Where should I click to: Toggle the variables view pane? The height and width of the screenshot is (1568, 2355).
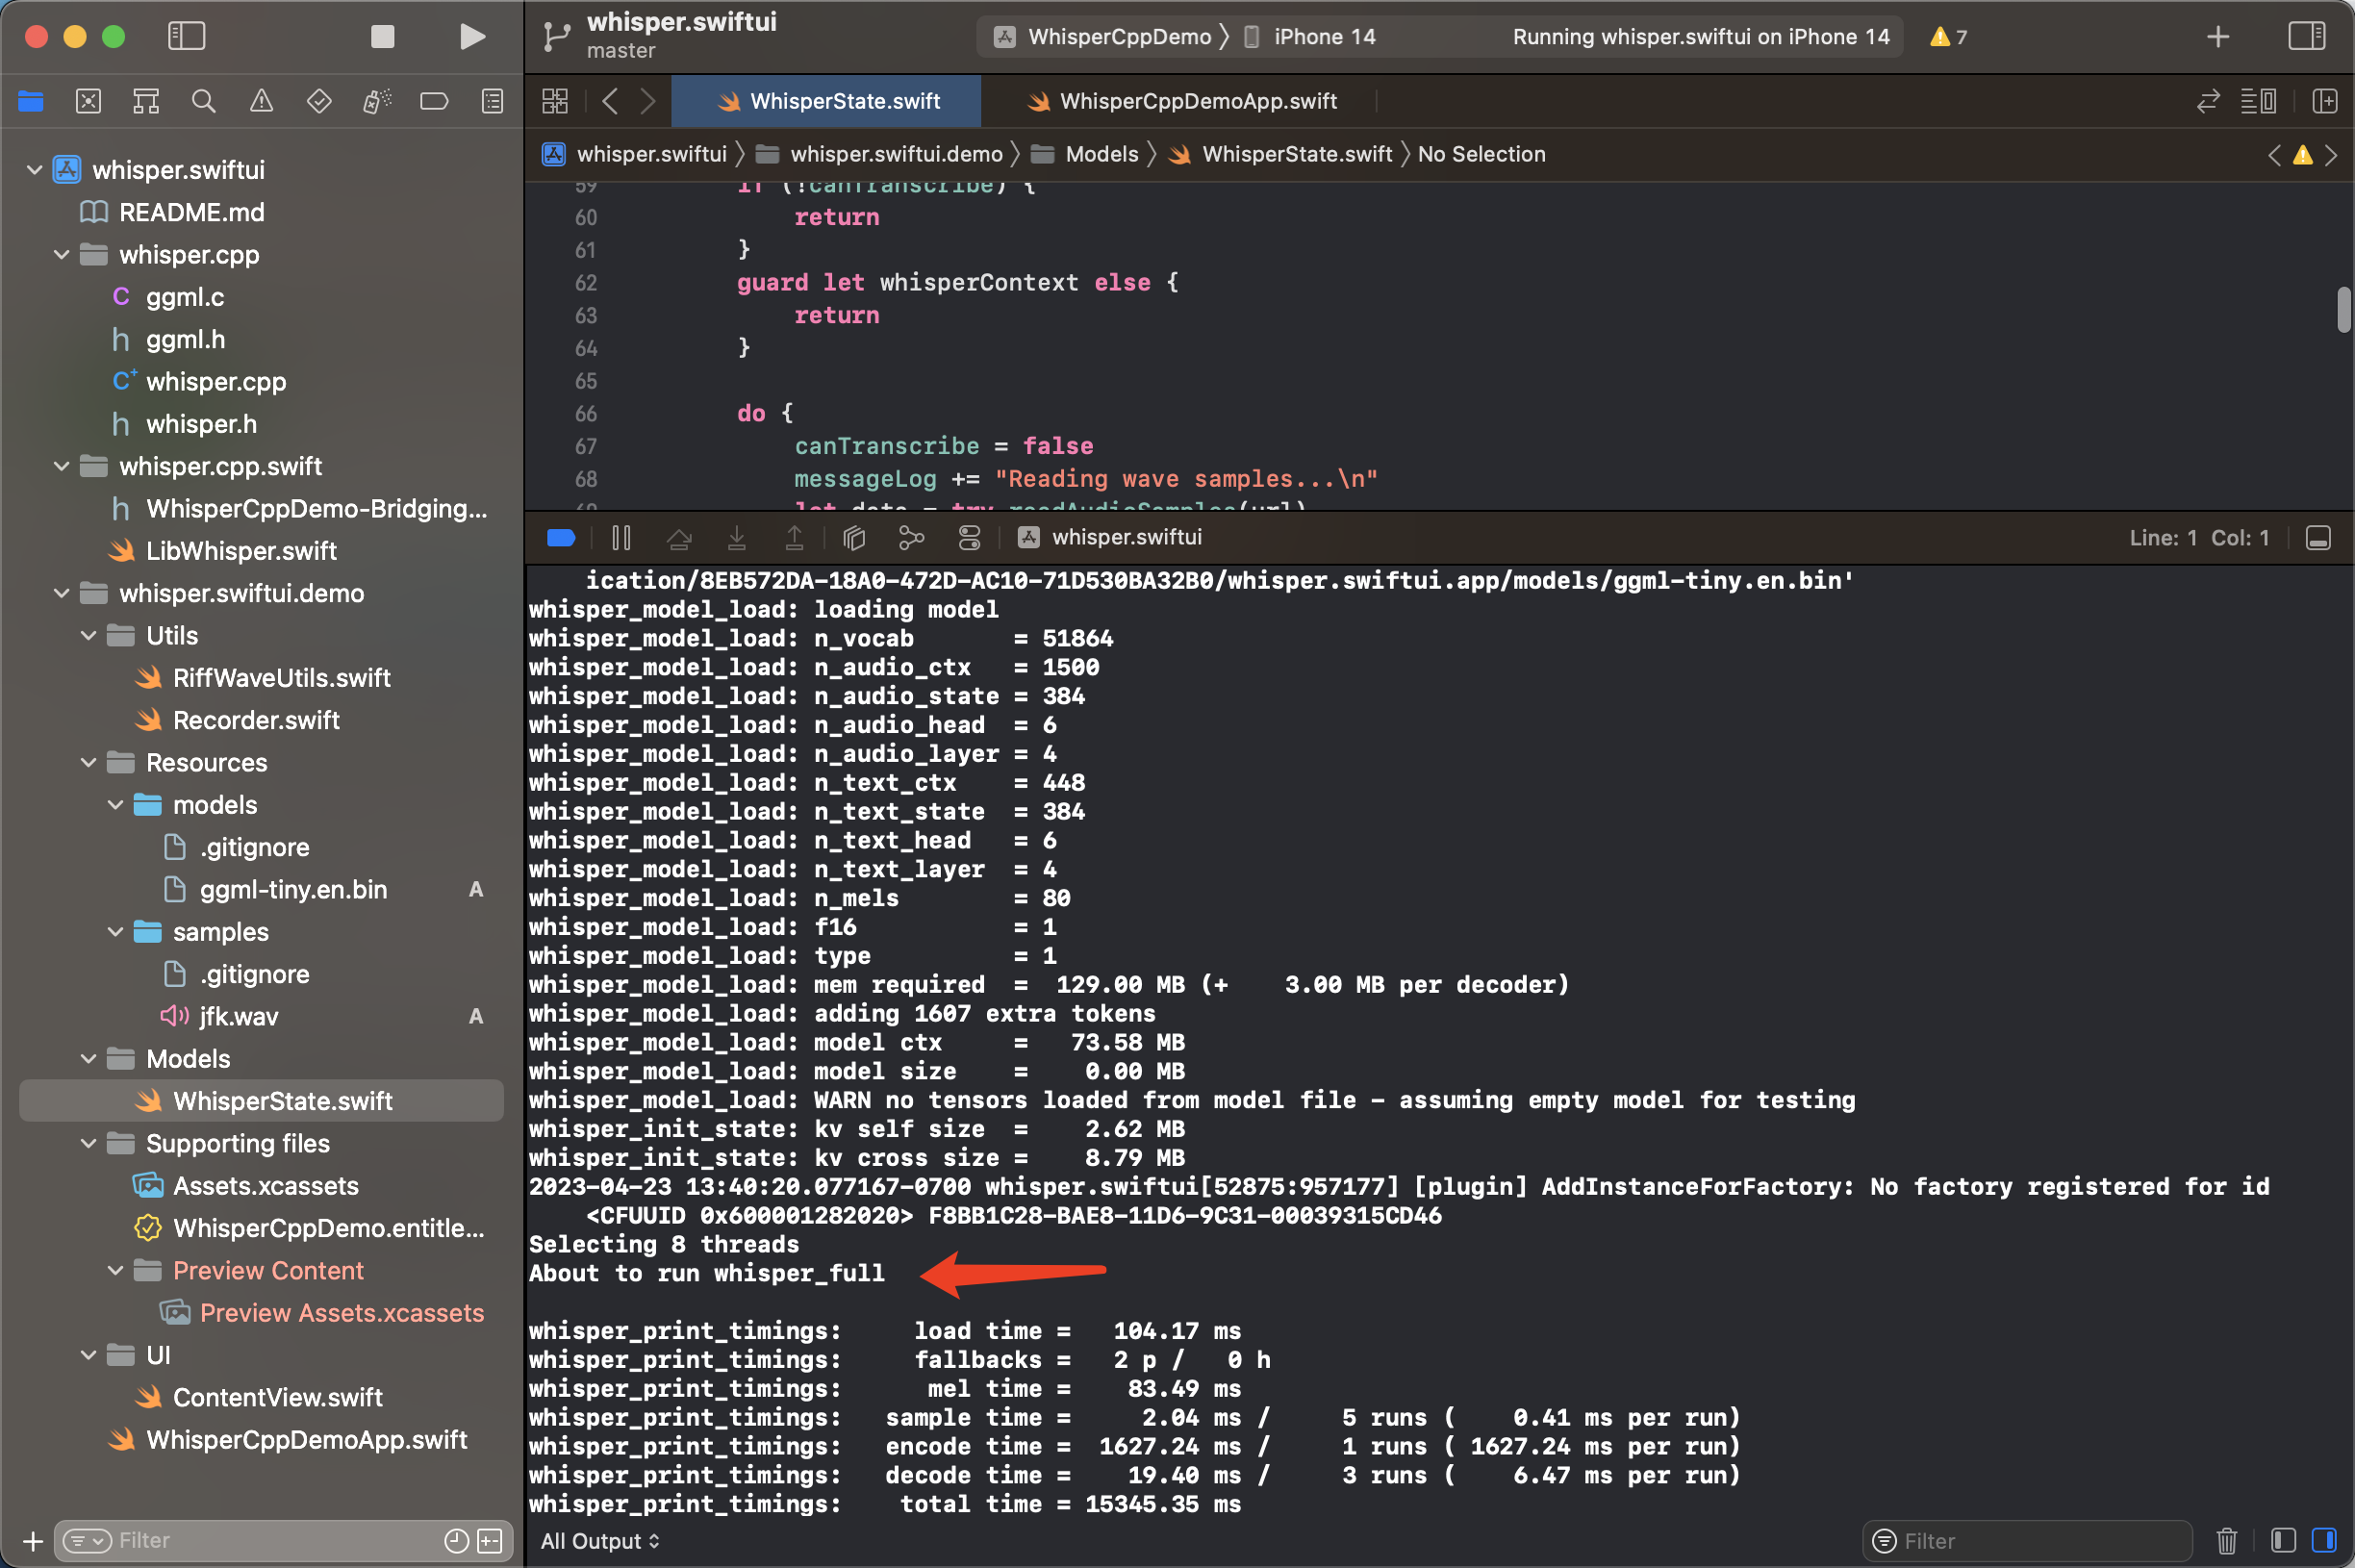click(2282, 1541)
